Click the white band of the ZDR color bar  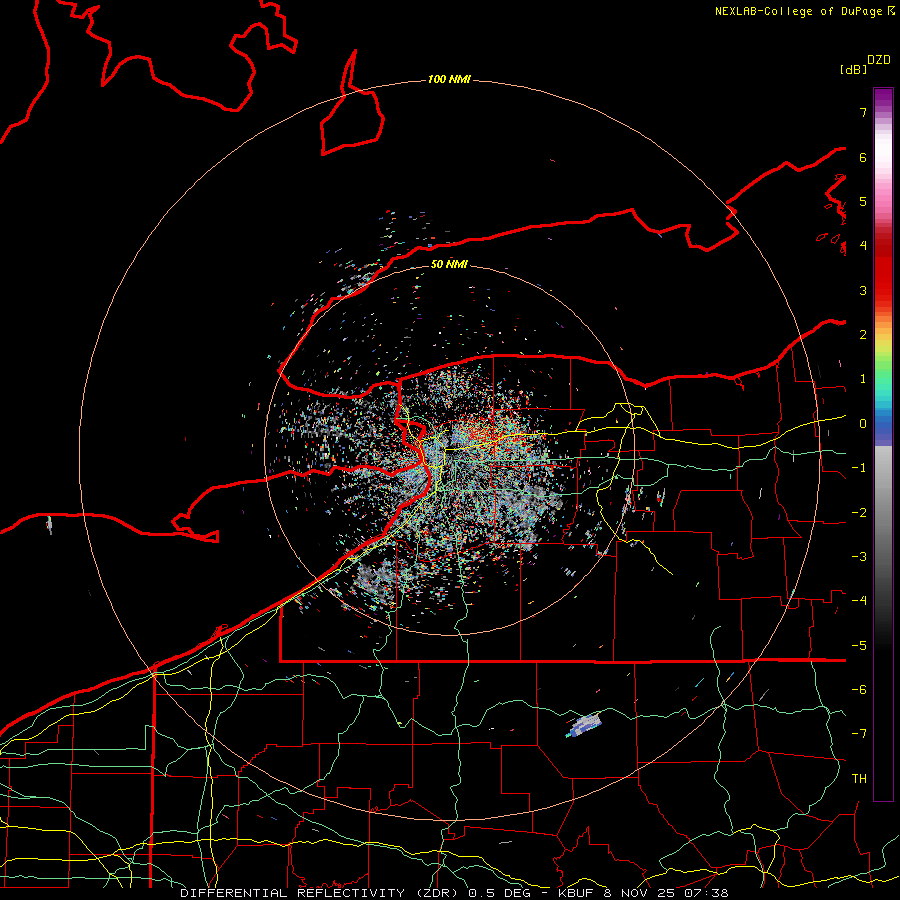pos(883,150)
